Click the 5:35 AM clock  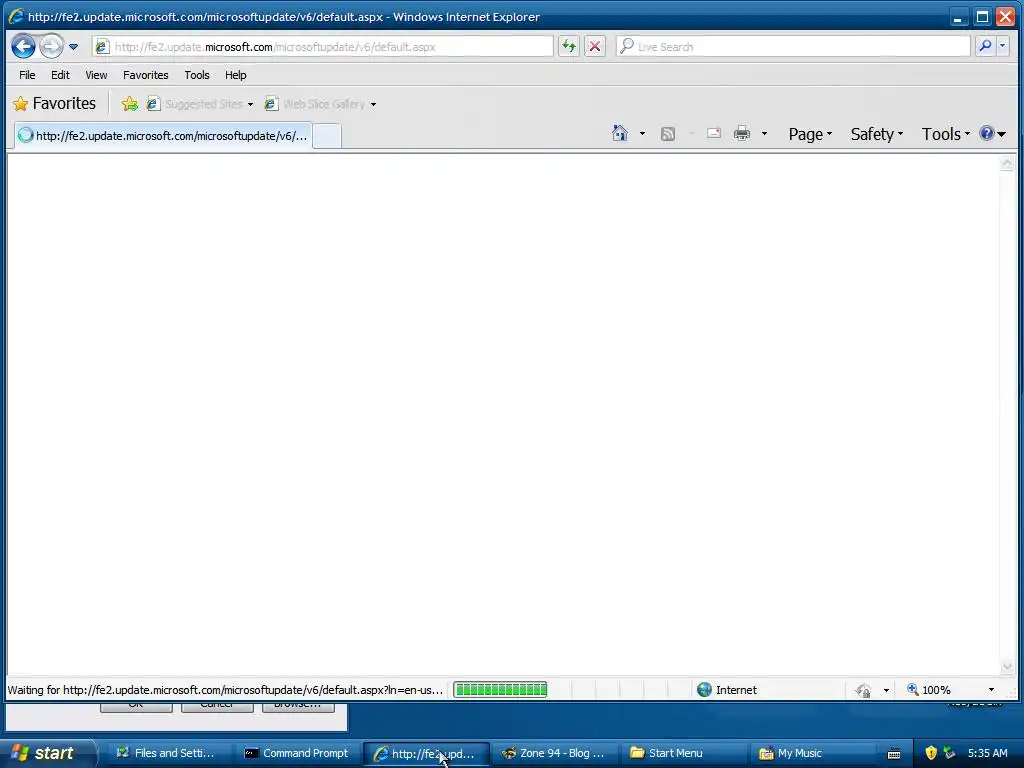[987, 753]
